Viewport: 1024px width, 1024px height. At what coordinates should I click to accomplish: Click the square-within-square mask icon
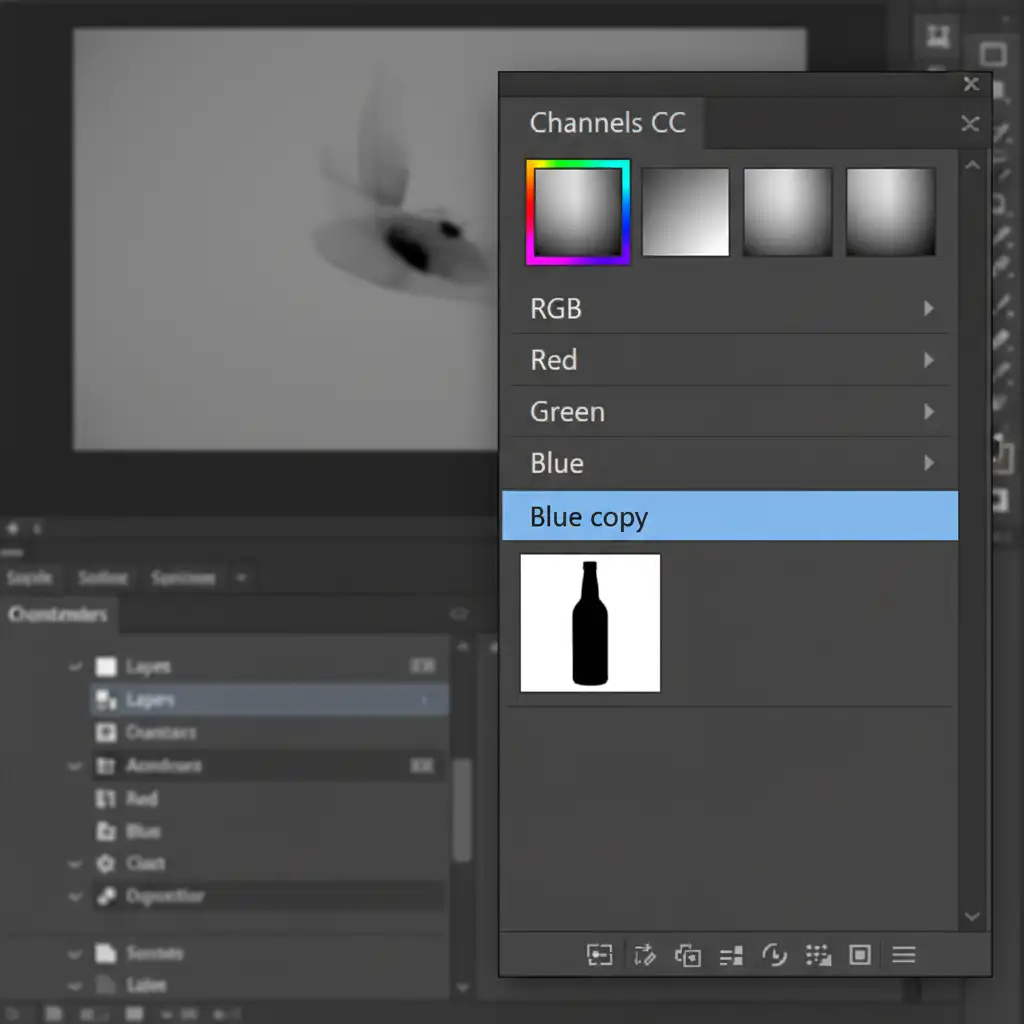tap(860, 955)
